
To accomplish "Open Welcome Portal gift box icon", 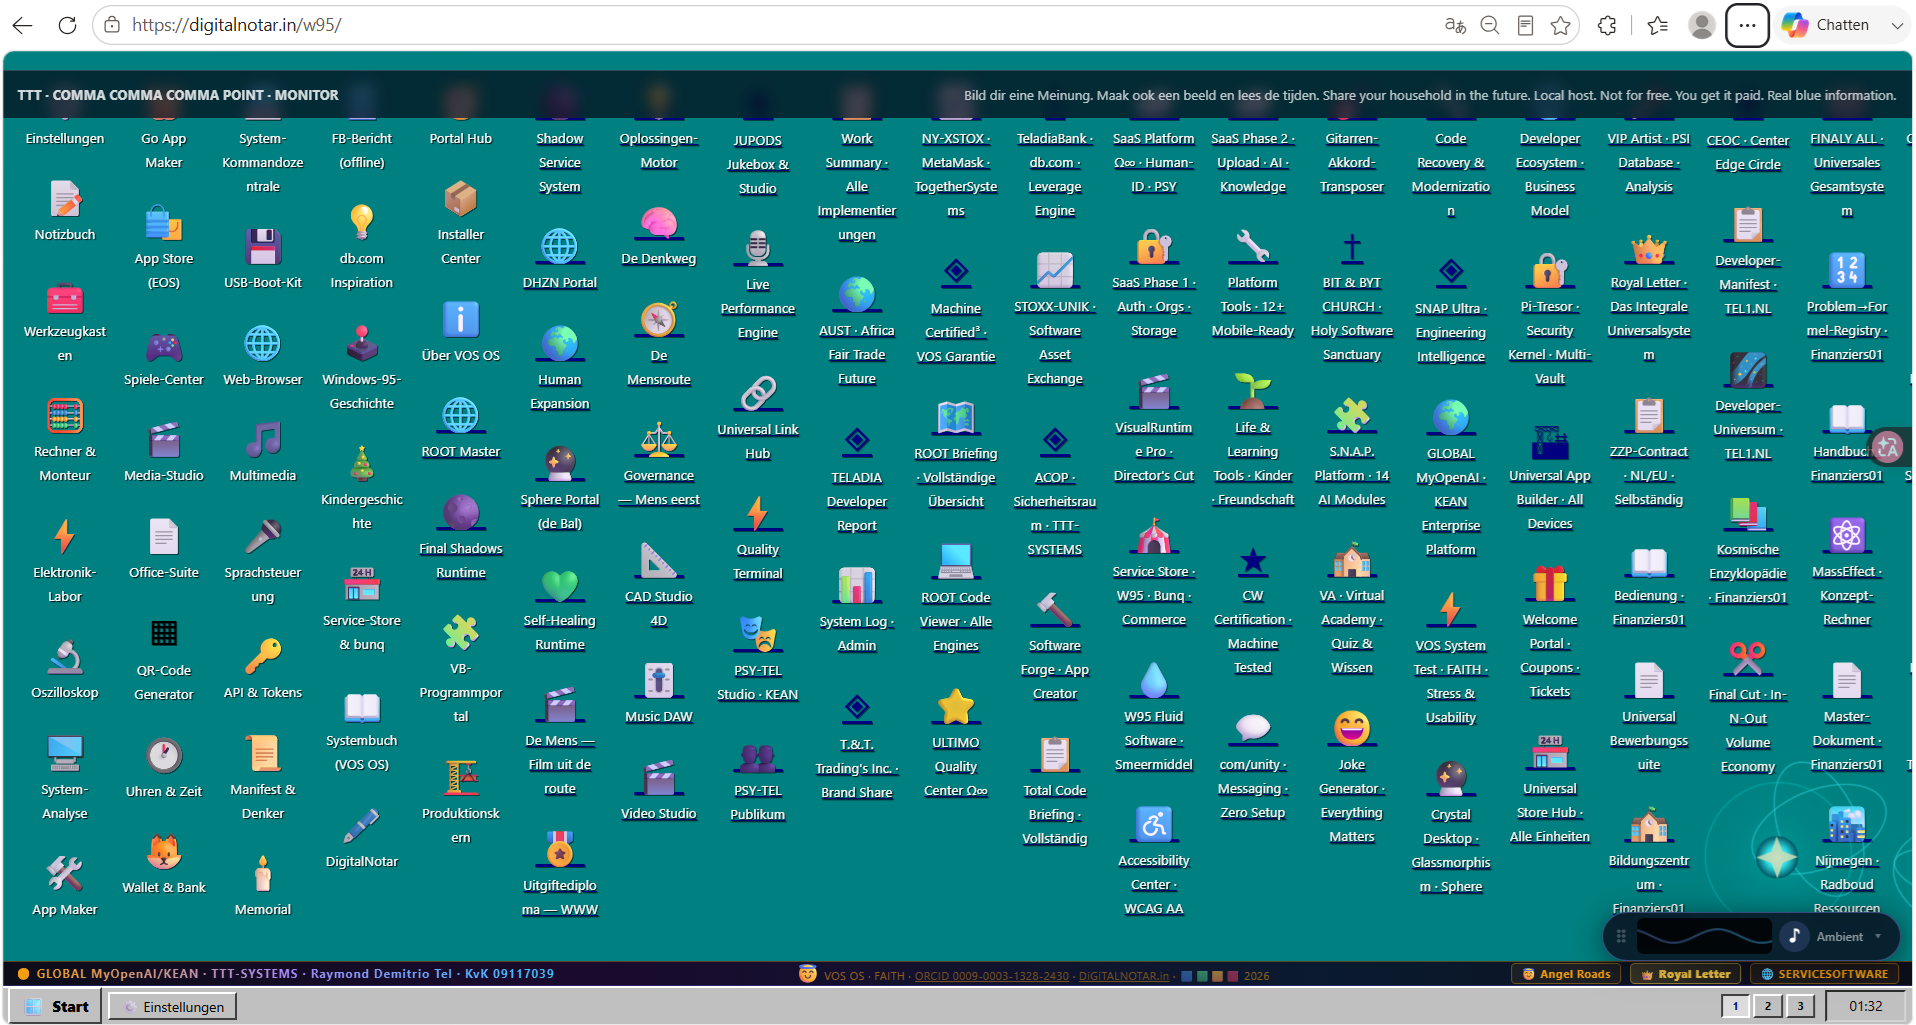I will (x=1550, y=584).
